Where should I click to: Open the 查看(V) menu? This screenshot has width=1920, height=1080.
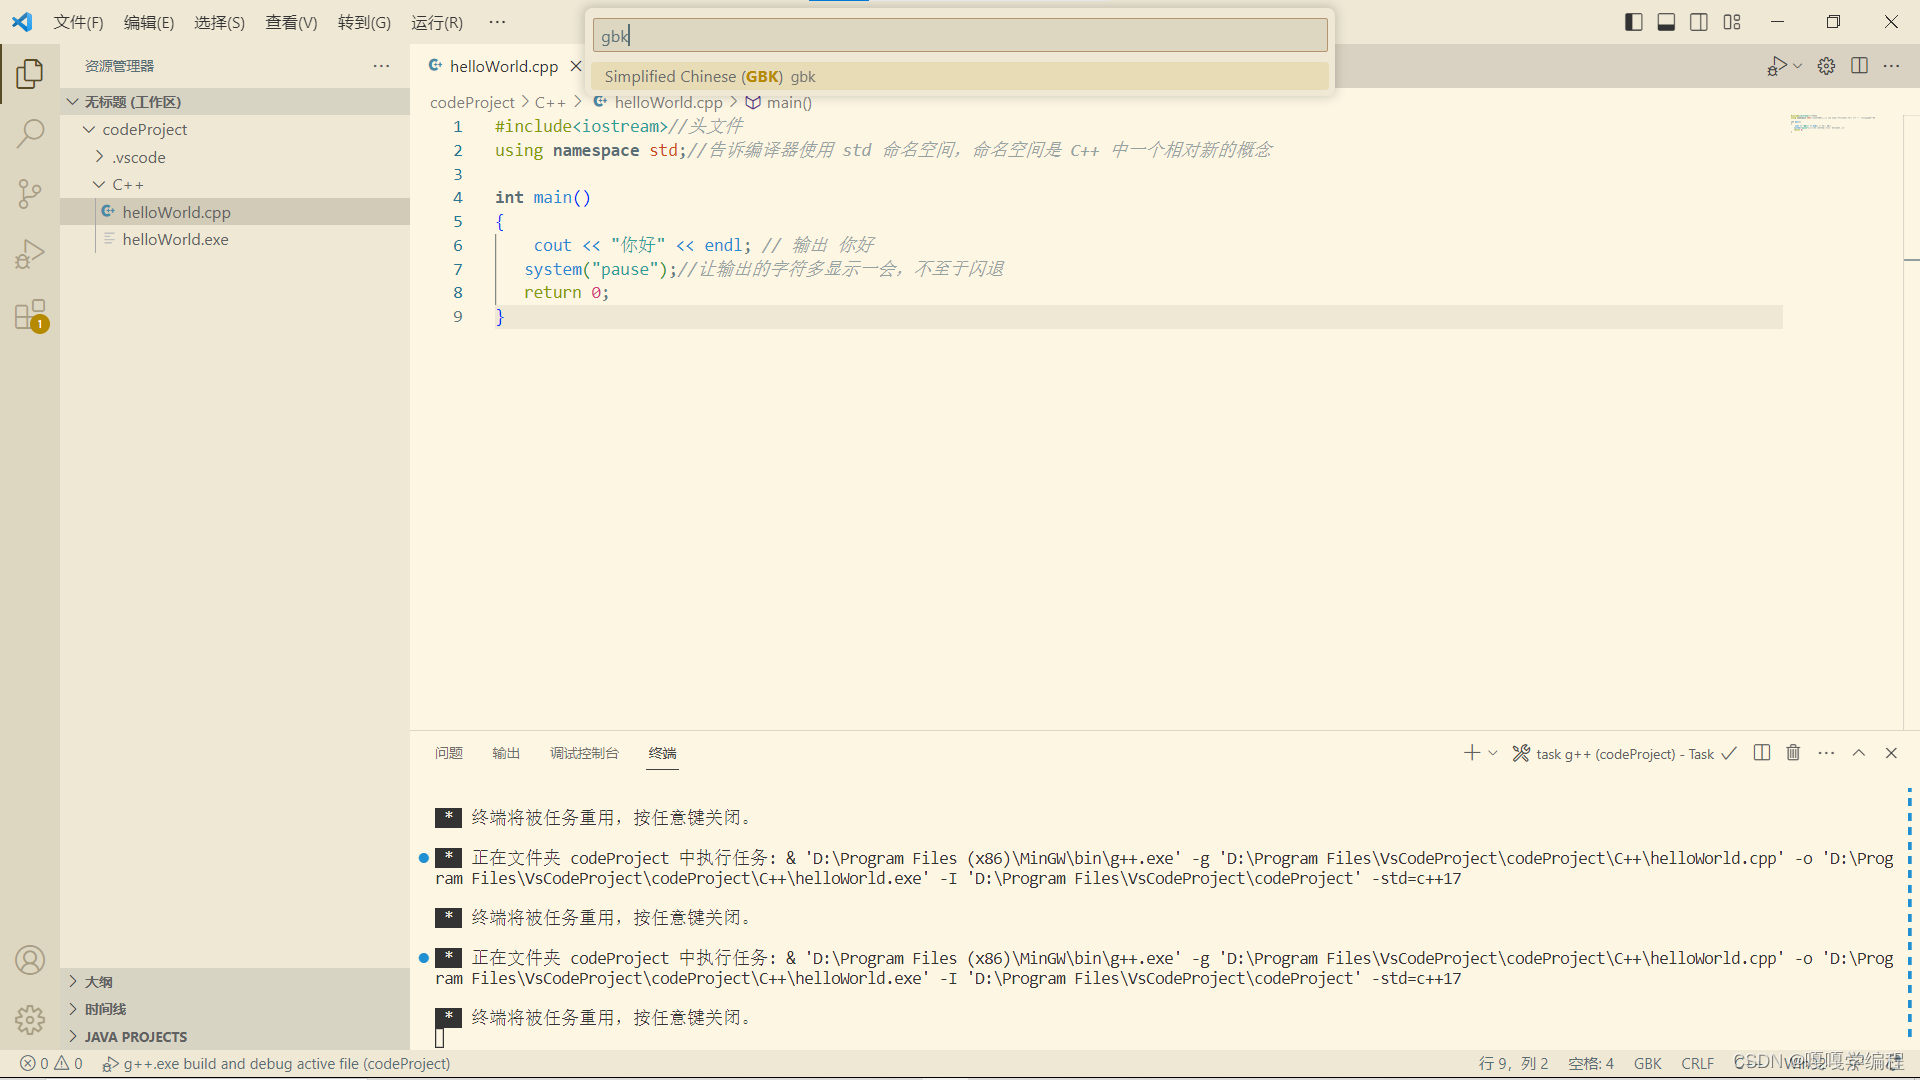291,22
